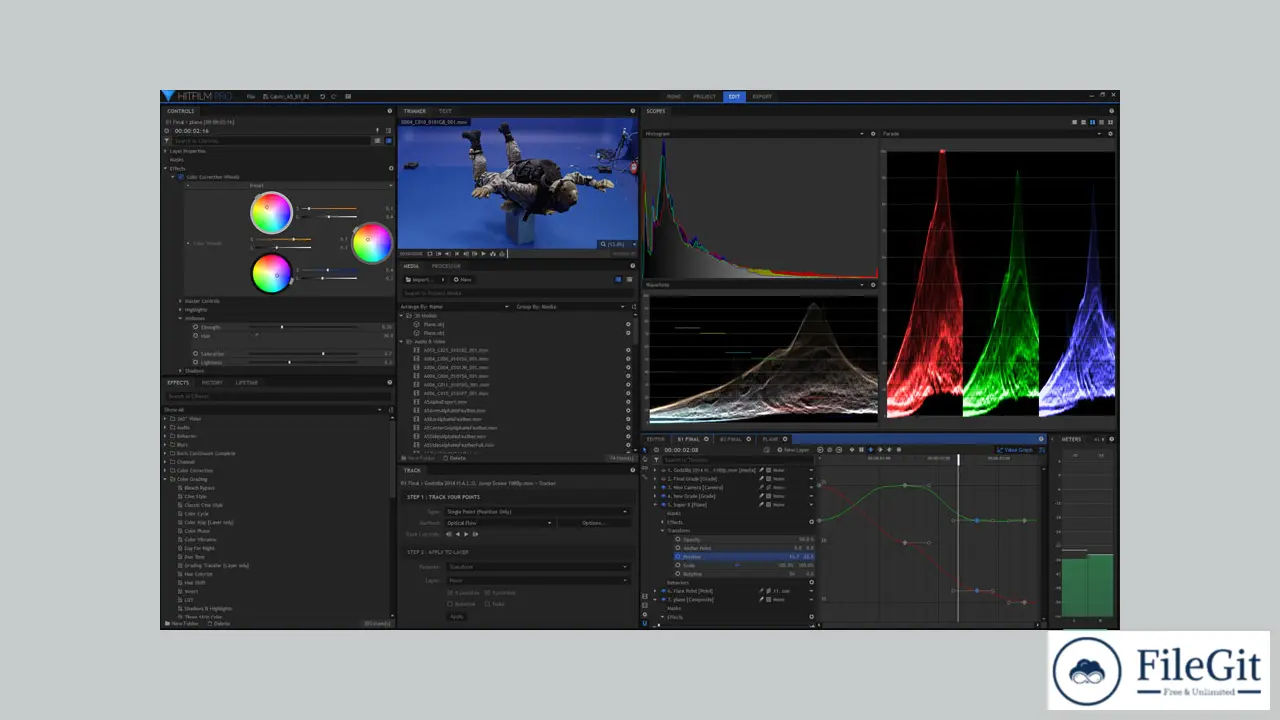Enable the Scale checkbox in Track panel
Screen dimensions: 1280x720
(x=487, y=604)
